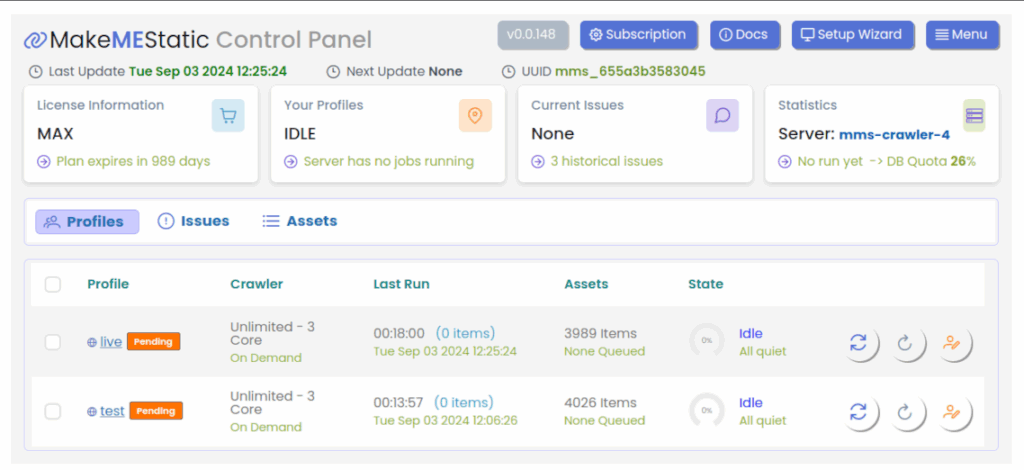
Task: Check the box for the test profile
Action: point(53,411)
